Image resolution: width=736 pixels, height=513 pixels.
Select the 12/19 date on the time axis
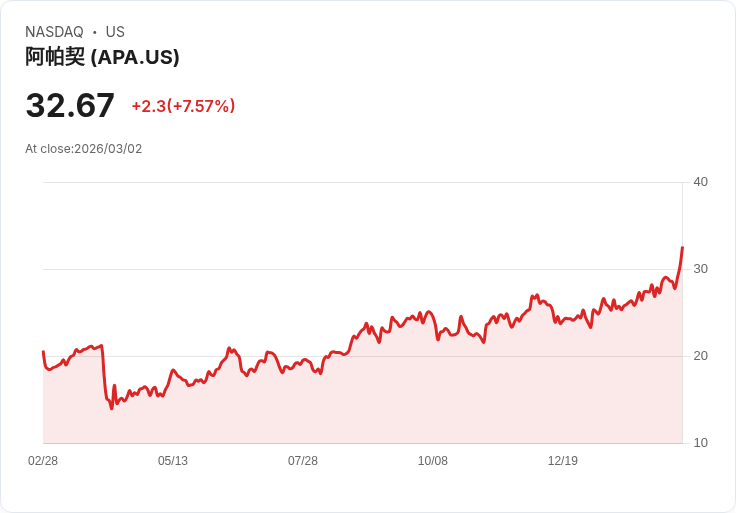[563, 461]
